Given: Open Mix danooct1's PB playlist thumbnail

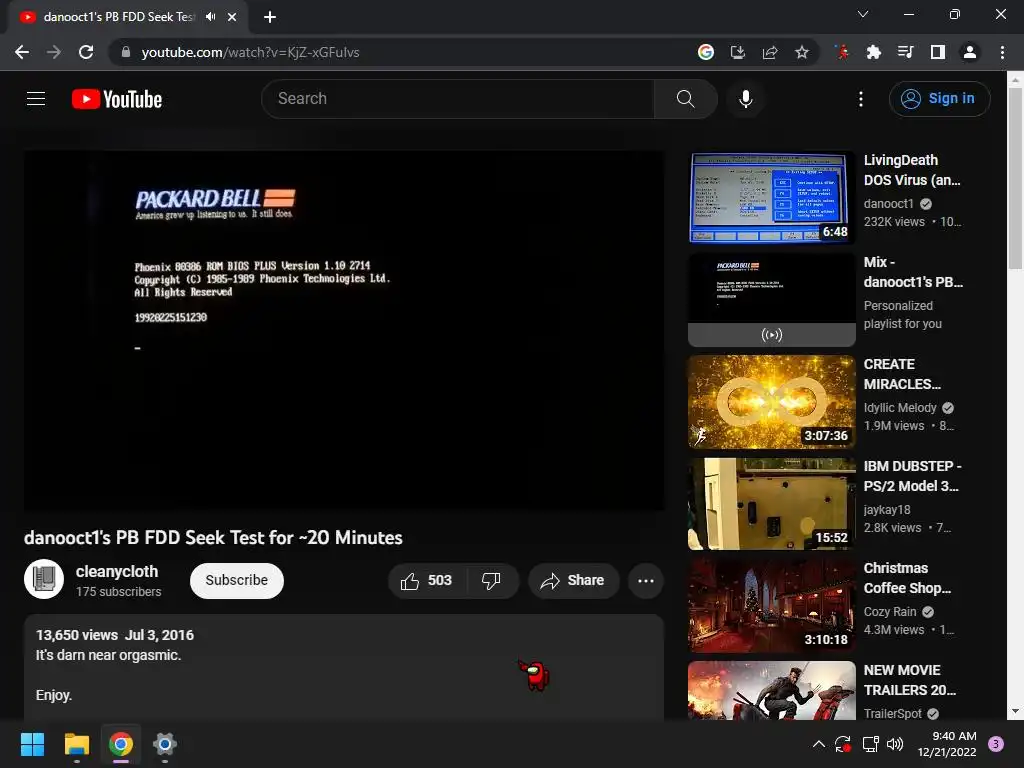Looking at the screenshot, I should [x=771, y=300].
